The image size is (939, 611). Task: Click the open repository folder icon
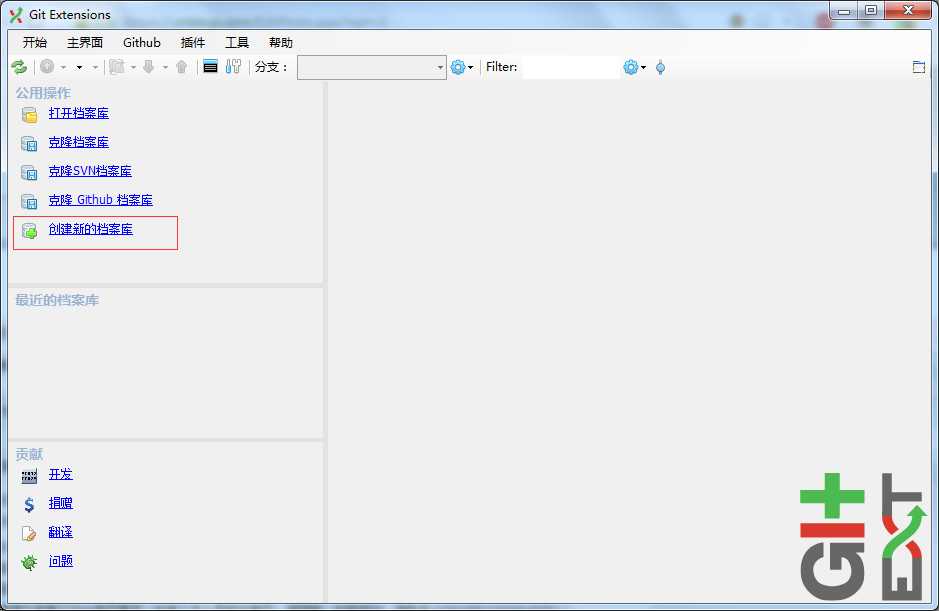[29, 114]
